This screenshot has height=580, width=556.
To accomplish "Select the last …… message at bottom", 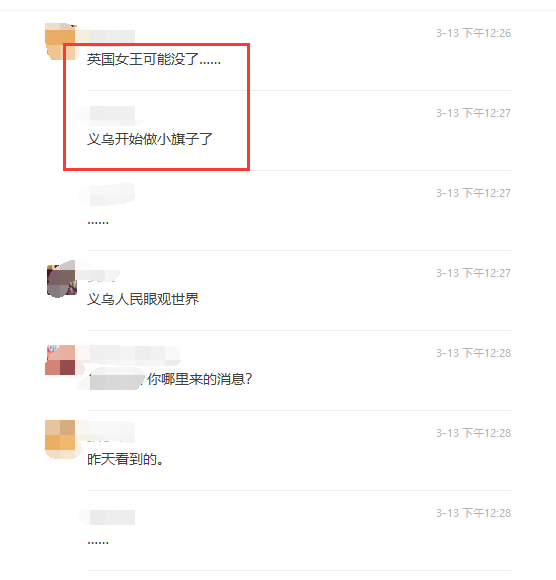I will [98, 543].
